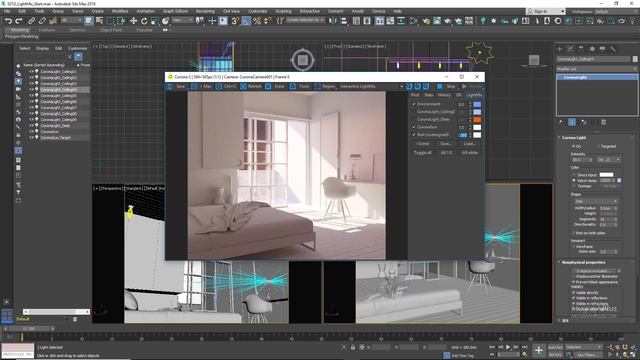Screen dimensions: 640x360
Task: Click the Stop render button
Action: pyautogui.click(x=447, y=87)
